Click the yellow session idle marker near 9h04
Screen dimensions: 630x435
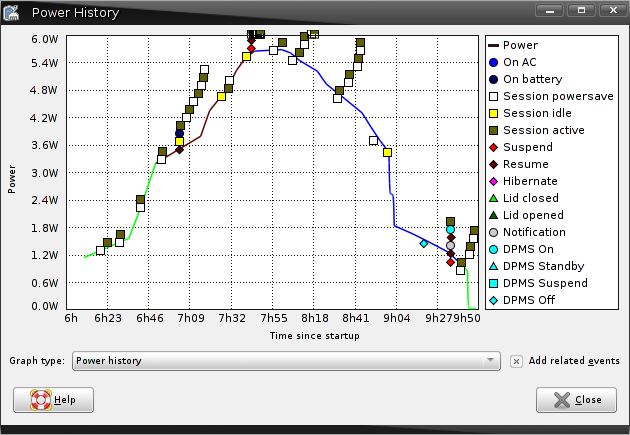coord(387,152)
